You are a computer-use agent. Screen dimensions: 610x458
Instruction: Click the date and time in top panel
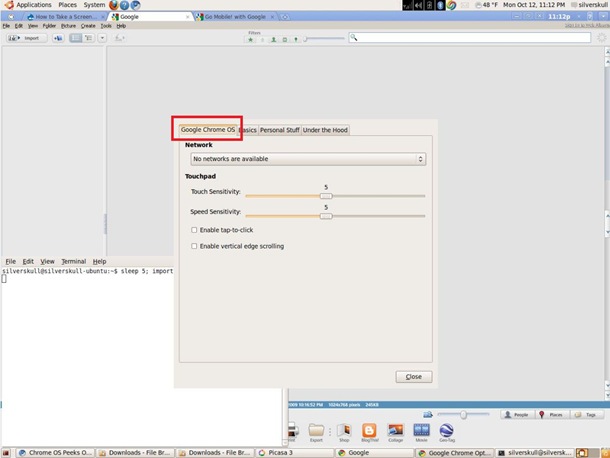pos(534,5)
